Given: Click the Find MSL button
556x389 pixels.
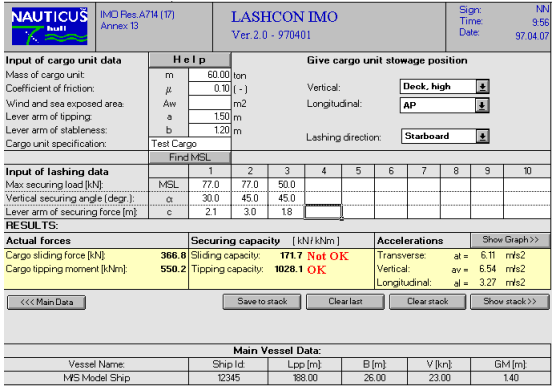Looking at the screenshot, I should (190, 157).
